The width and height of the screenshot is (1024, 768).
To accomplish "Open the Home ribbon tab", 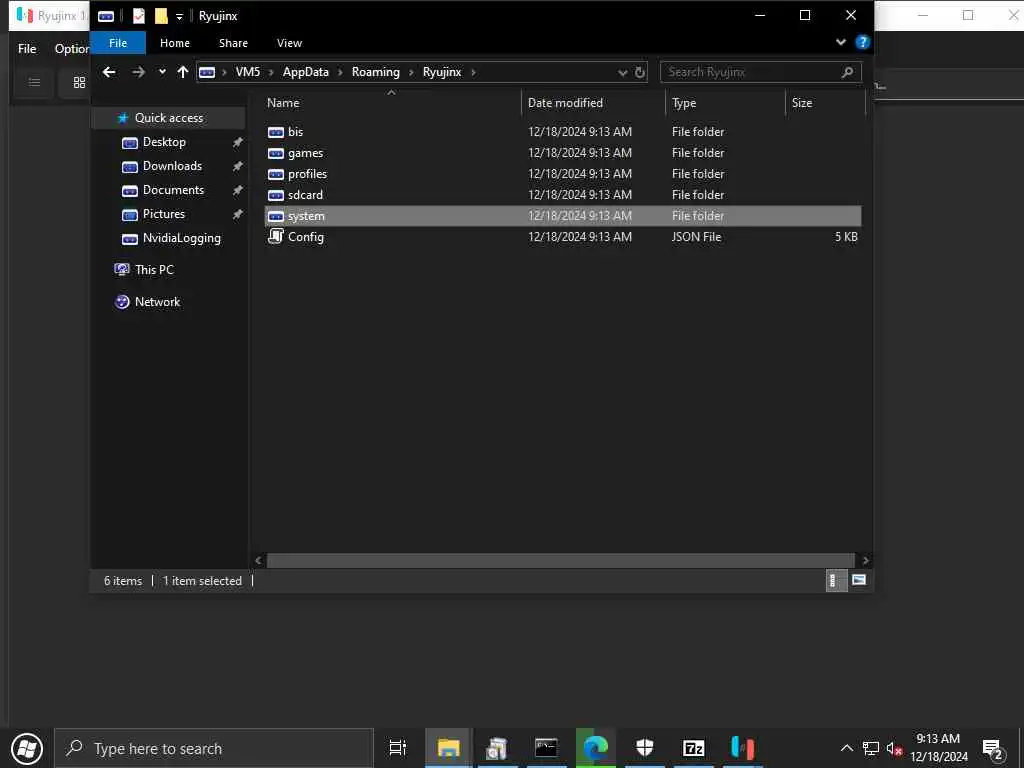I will click(175, 43).
